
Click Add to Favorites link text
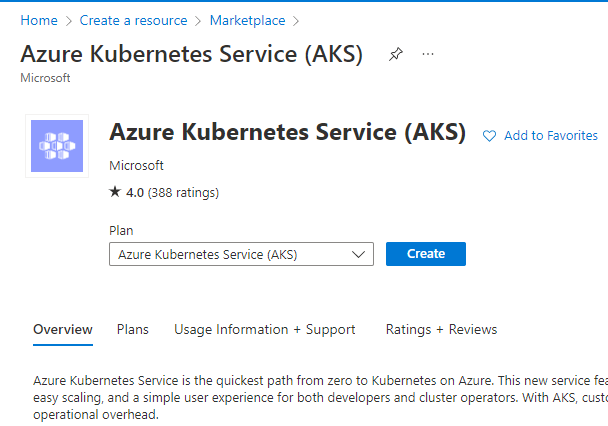[551, 136]
